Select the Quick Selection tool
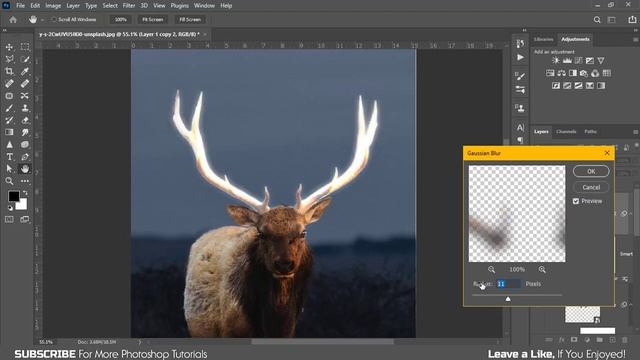 (25, 59)
